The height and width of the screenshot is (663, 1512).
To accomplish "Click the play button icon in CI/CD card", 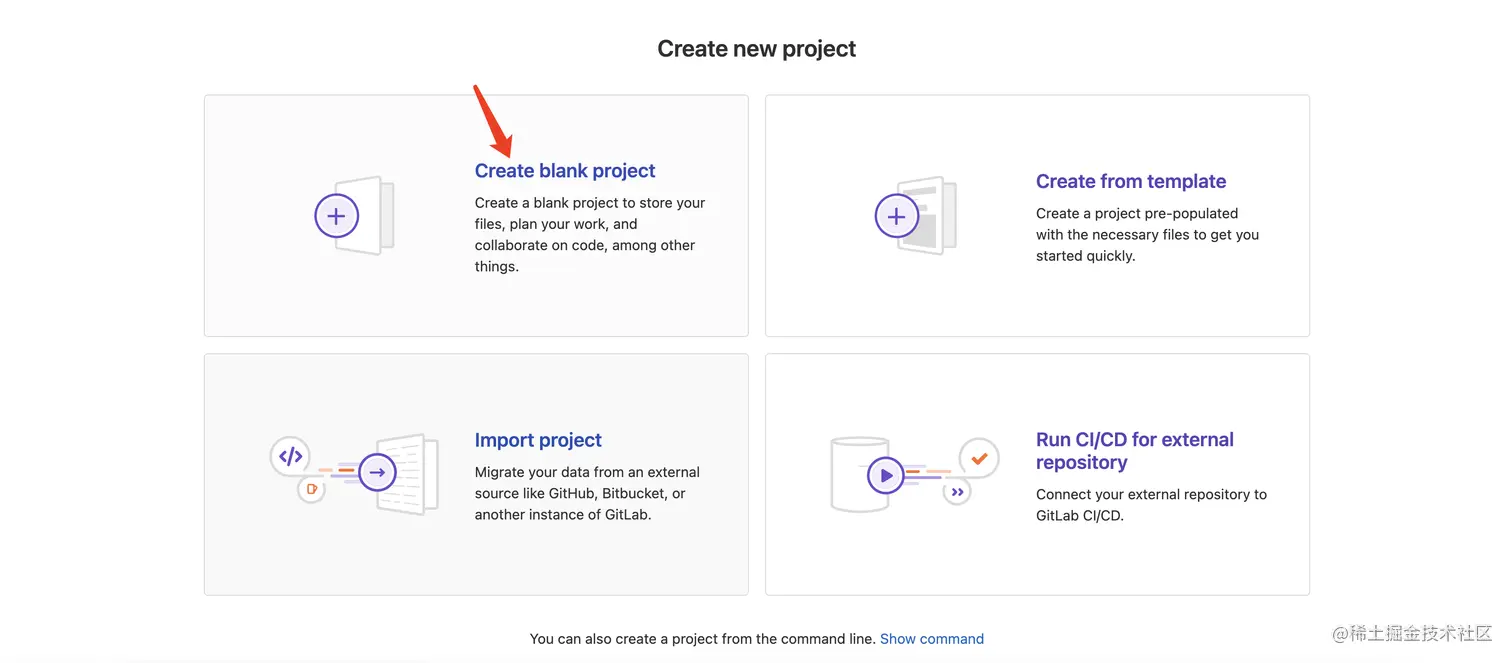I will pyautogui.click(x=885, y=475).
